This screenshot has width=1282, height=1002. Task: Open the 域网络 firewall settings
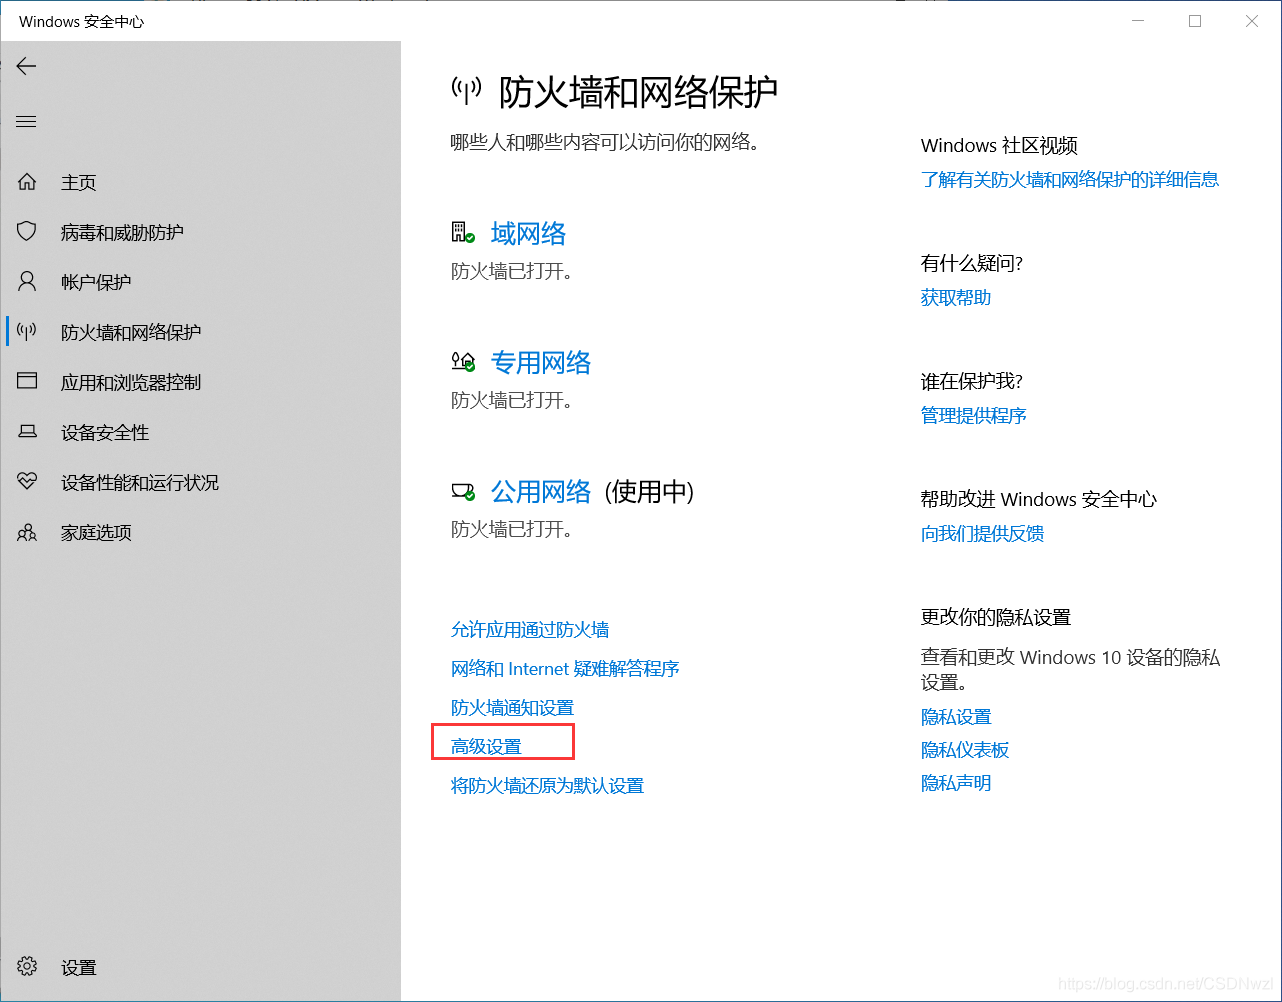click(528, 234)
